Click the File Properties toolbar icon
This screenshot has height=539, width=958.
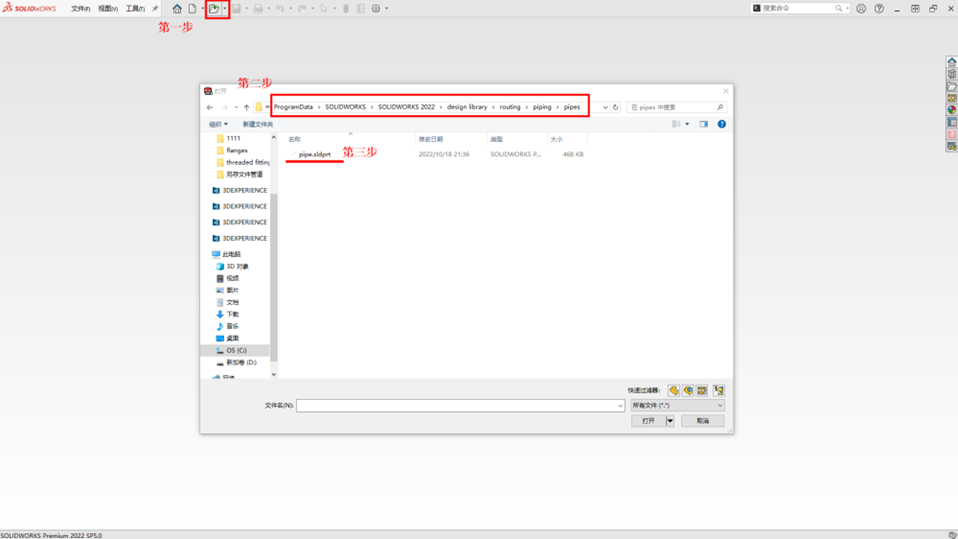361,9
